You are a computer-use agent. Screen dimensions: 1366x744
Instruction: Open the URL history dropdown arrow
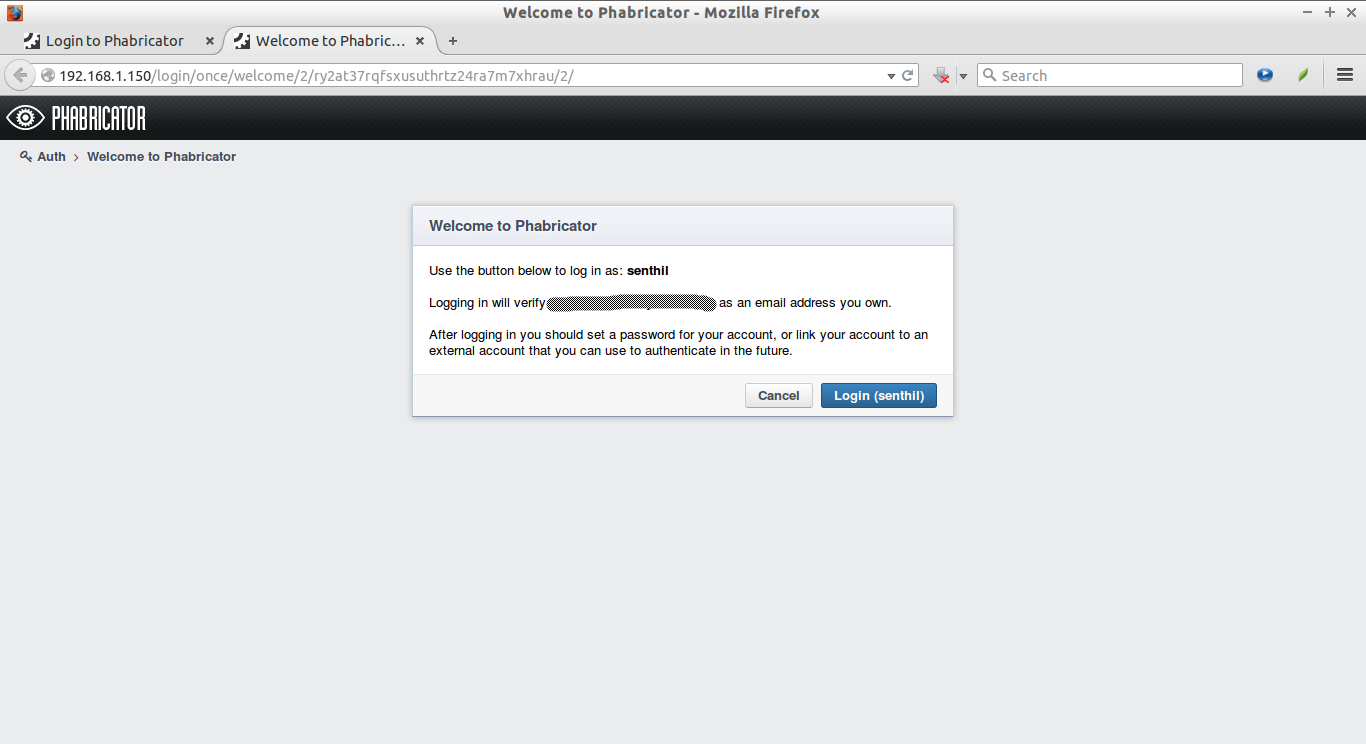coord(891,76)
